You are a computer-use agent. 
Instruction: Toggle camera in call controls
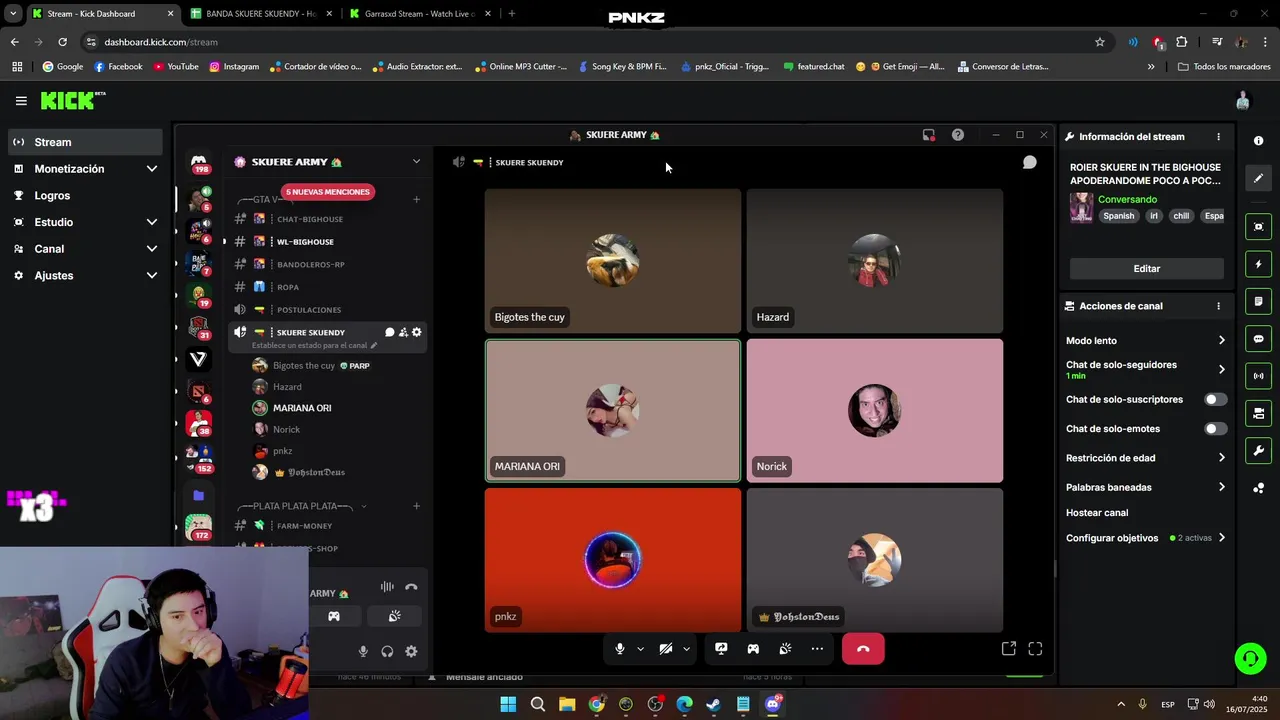666,649
